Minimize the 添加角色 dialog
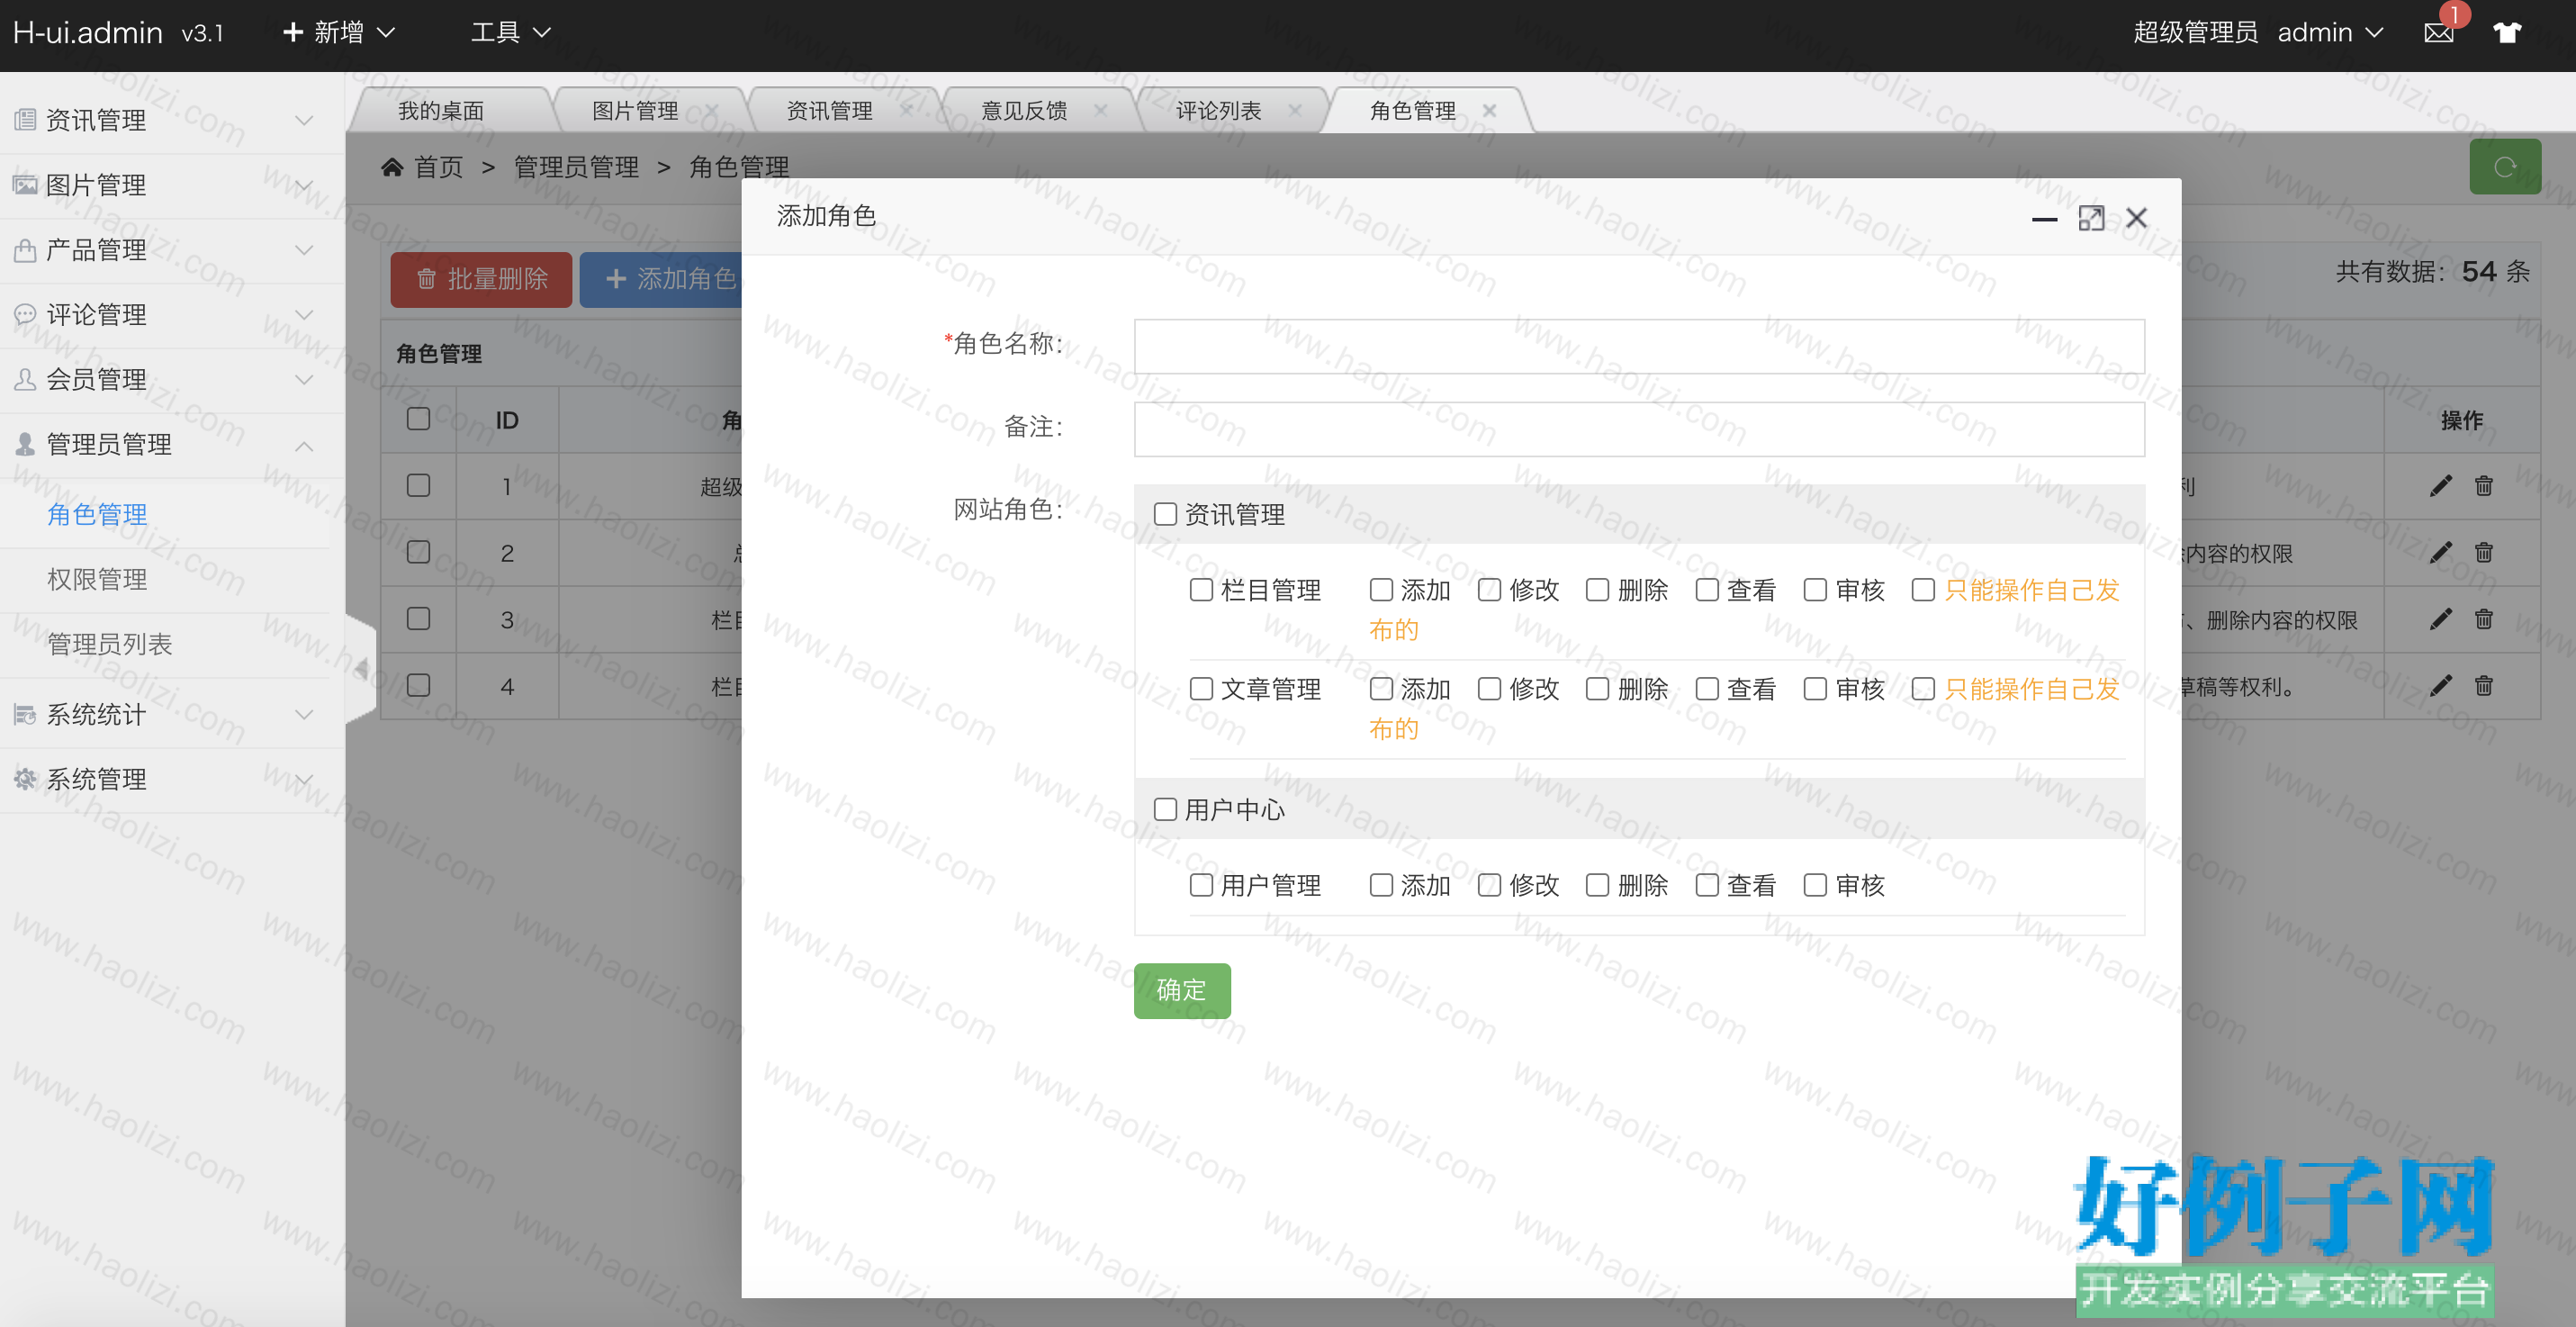 point(2044,219)
